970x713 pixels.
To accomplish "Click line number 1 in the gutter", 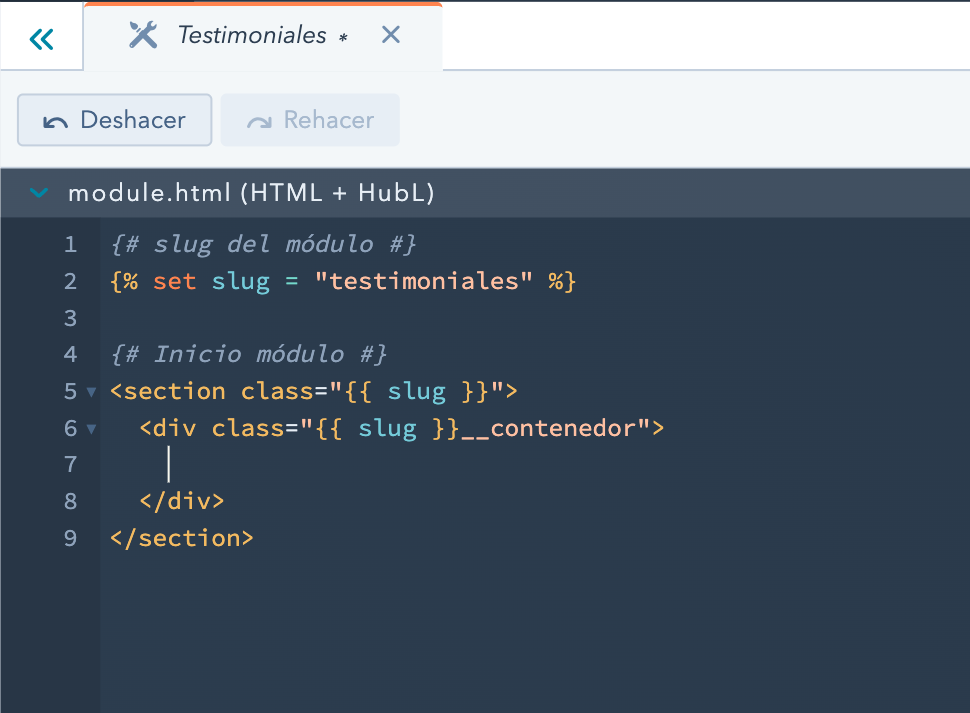I will pyautogui.click(x=70, y=245).
